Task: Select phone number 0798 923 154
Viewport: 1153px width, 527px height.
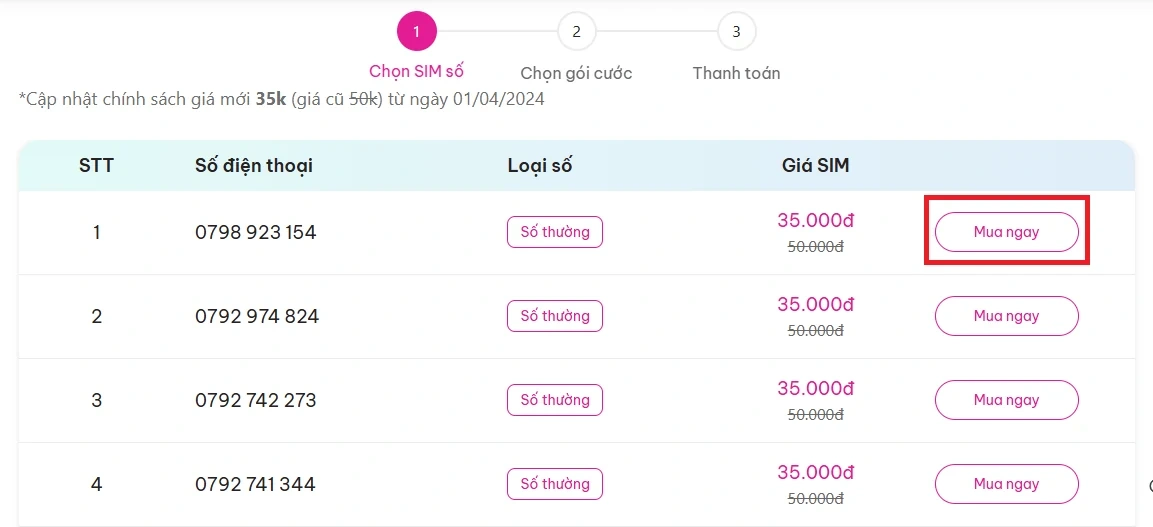Action: pyautogui.click(x=255, y=233)
